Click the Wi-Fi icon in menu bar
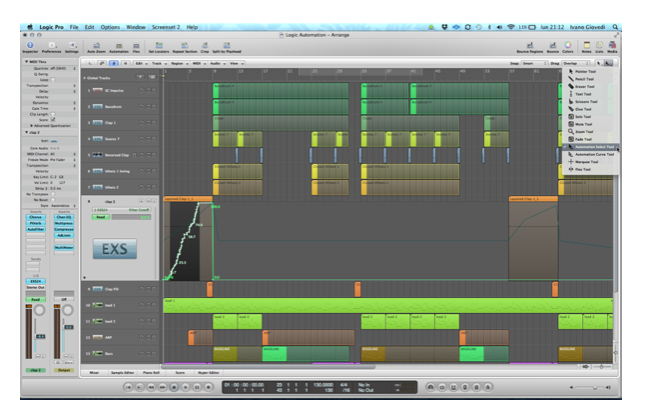 click(x=511, y=27)
